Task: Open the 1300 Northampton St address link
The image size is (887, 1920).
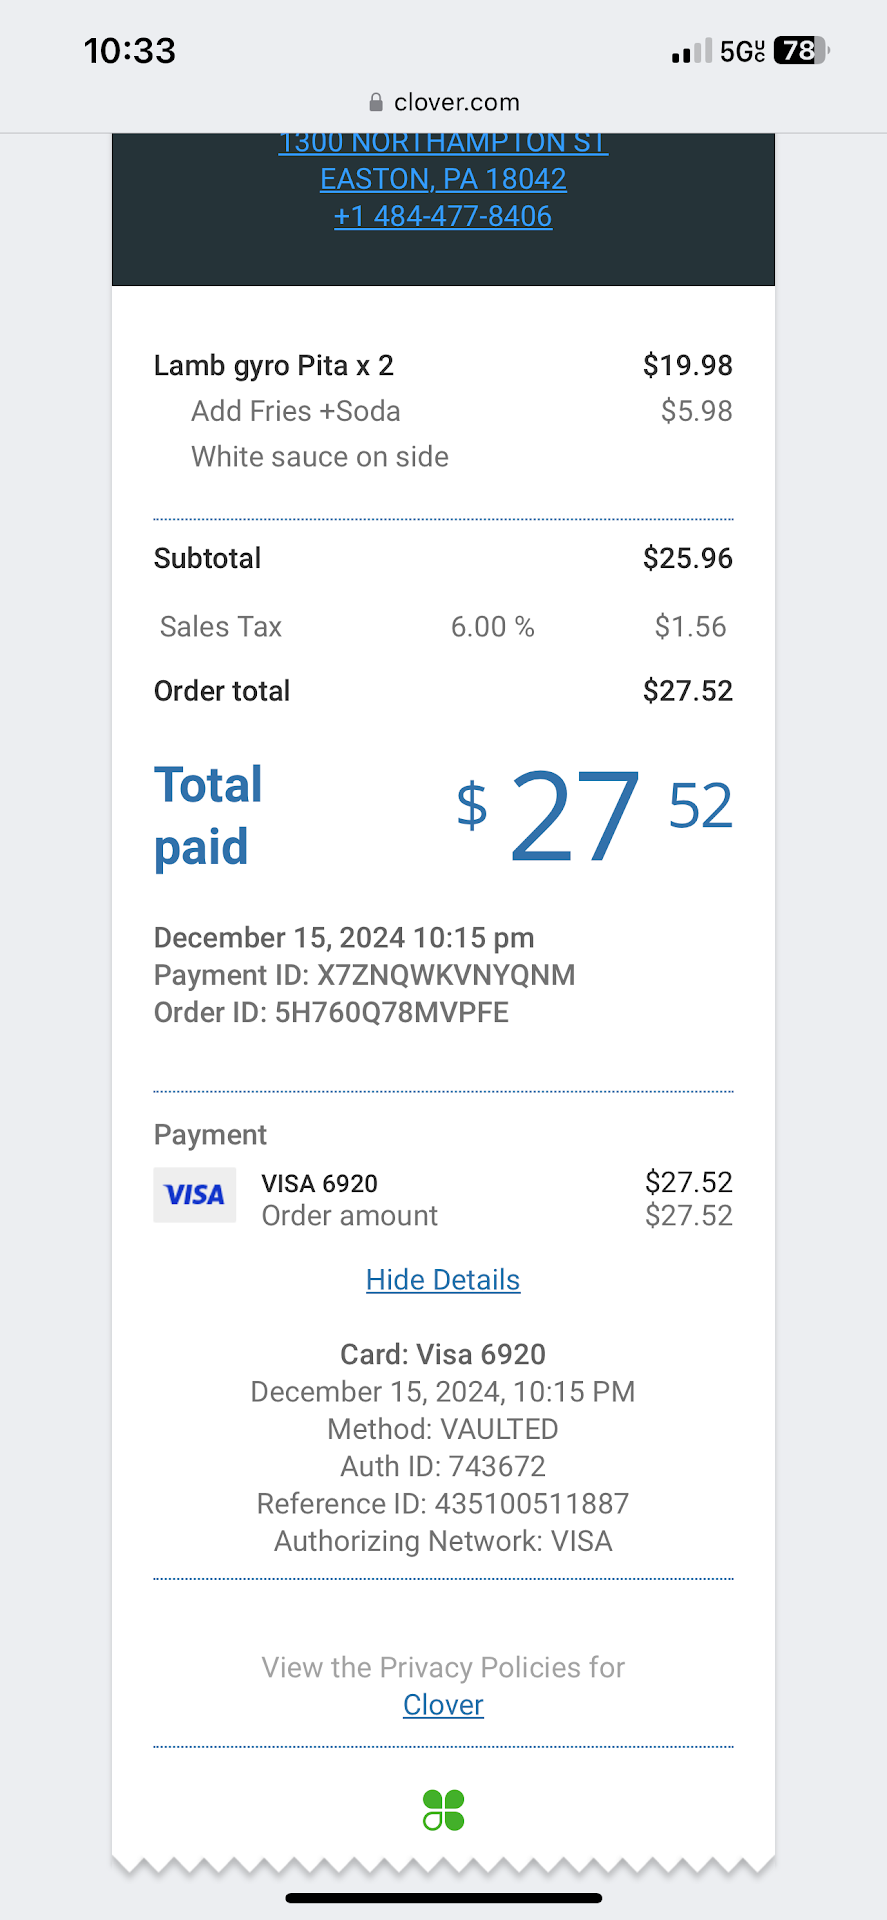Action: pyautogui.click(x=443, y=144)
